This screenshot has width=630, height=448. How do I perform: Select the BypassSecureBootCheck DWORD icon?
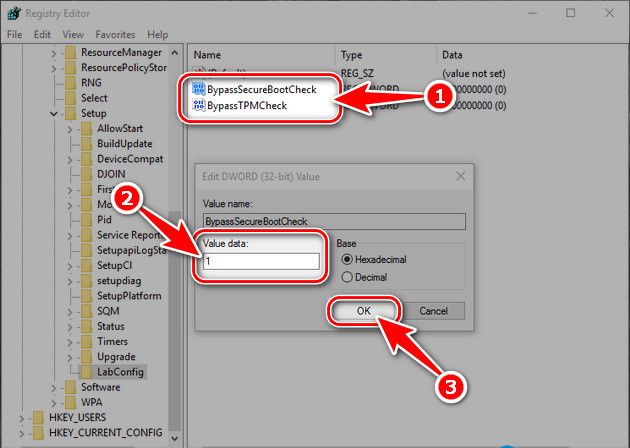(198, 89)
